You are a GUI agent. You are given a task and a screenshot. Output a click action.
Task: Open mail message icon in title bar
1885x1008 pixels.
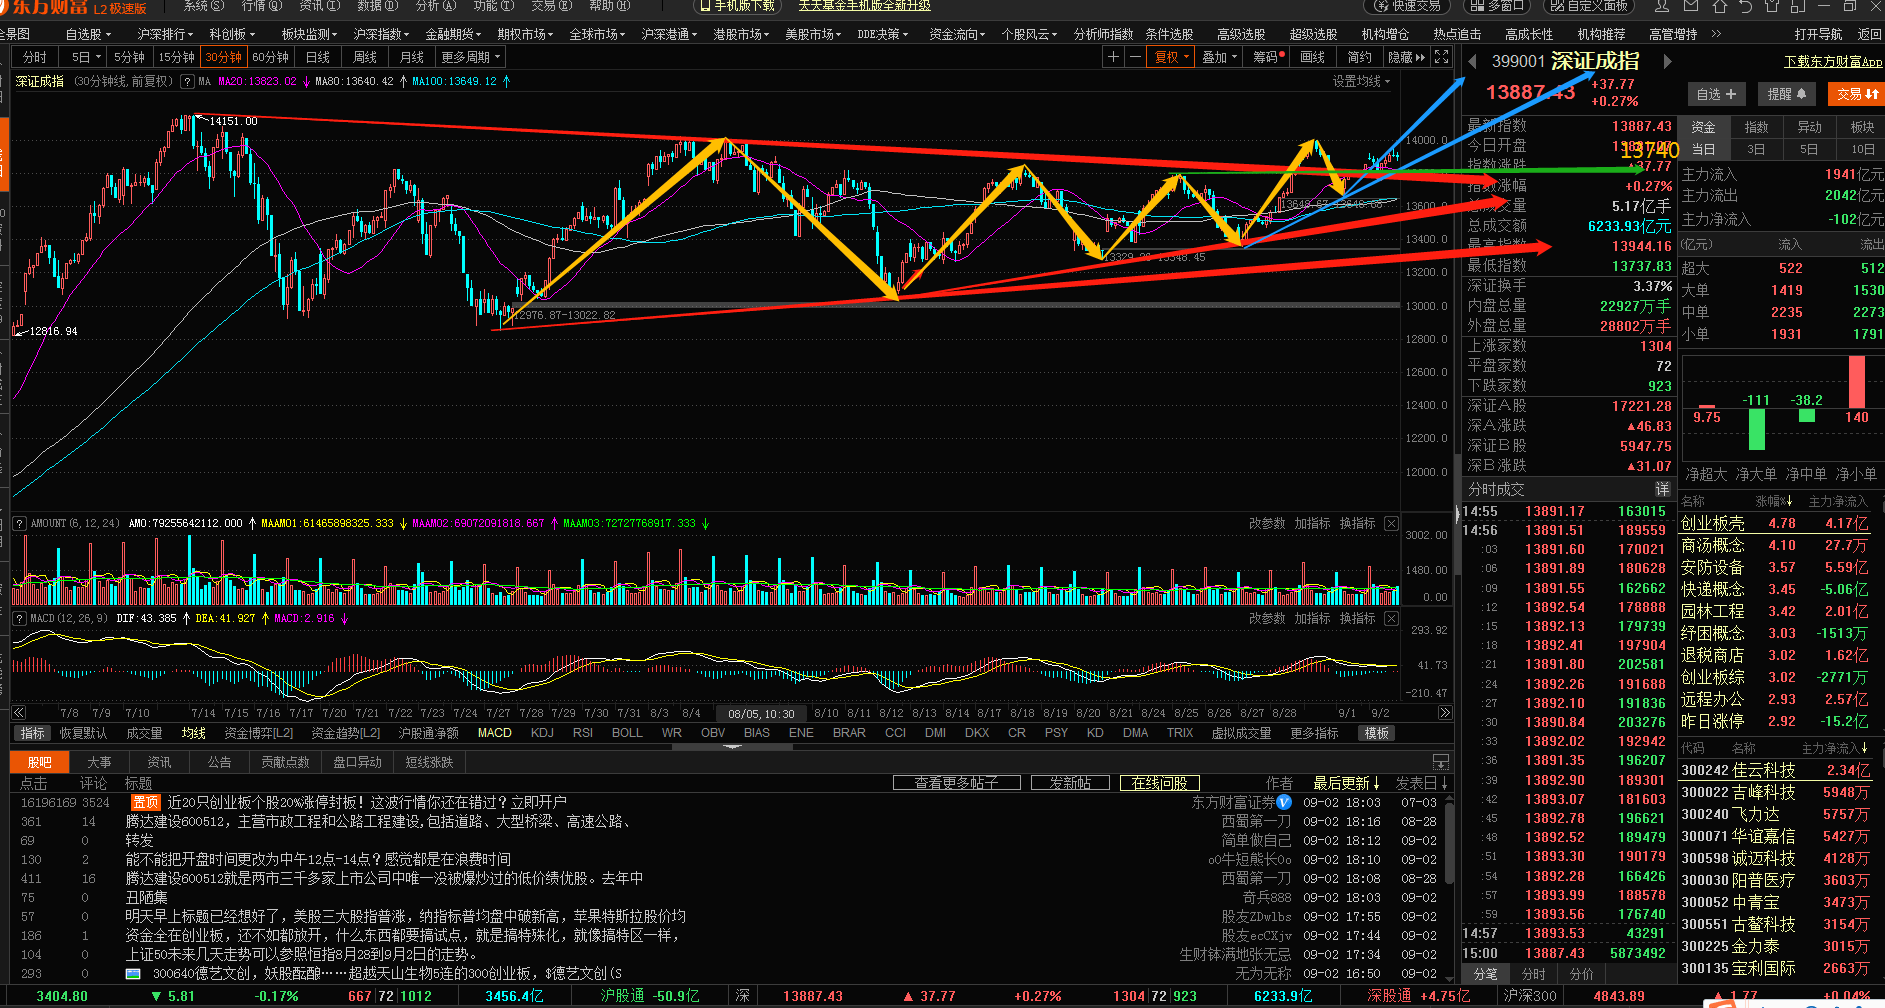1692,6
